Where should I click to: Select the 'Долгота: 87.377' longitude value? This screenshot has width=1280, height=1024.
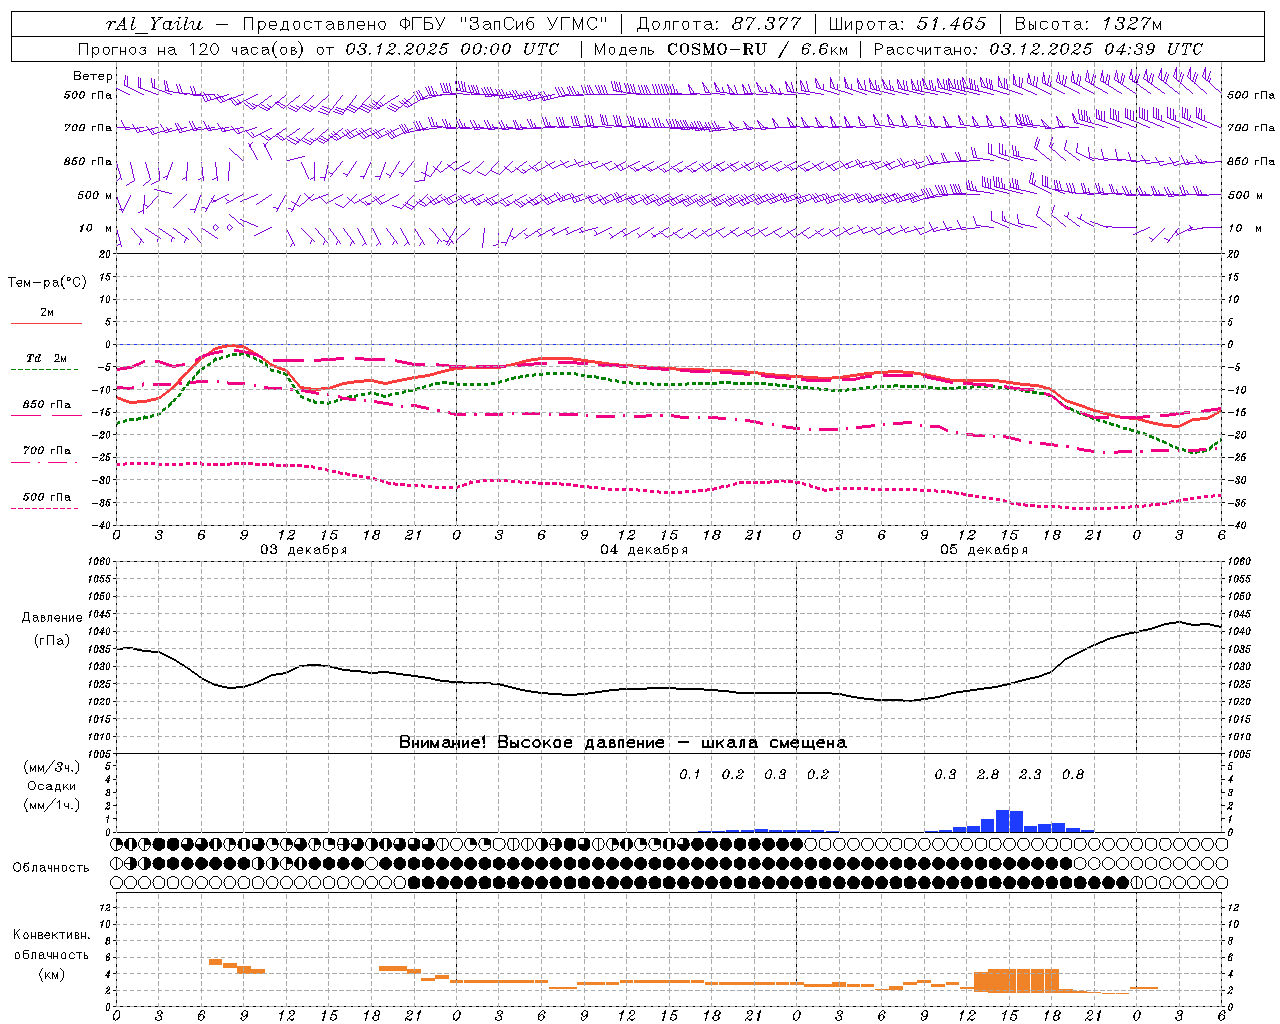click(x=718, y=24)
